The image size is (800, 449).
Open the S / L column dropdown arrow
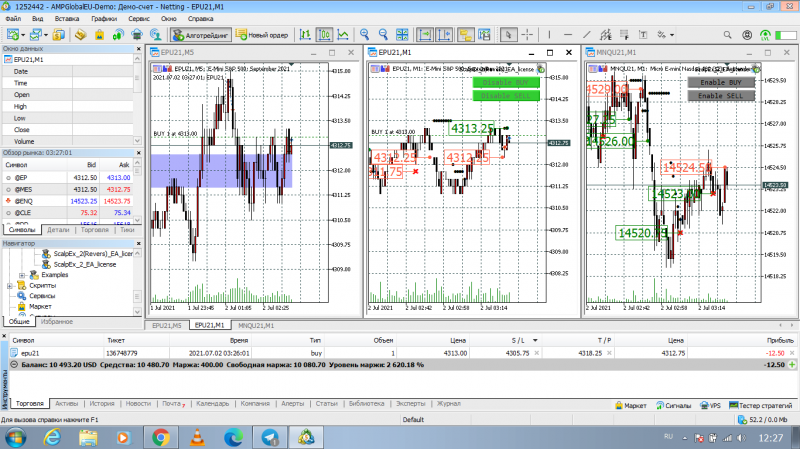coord(535,340)
